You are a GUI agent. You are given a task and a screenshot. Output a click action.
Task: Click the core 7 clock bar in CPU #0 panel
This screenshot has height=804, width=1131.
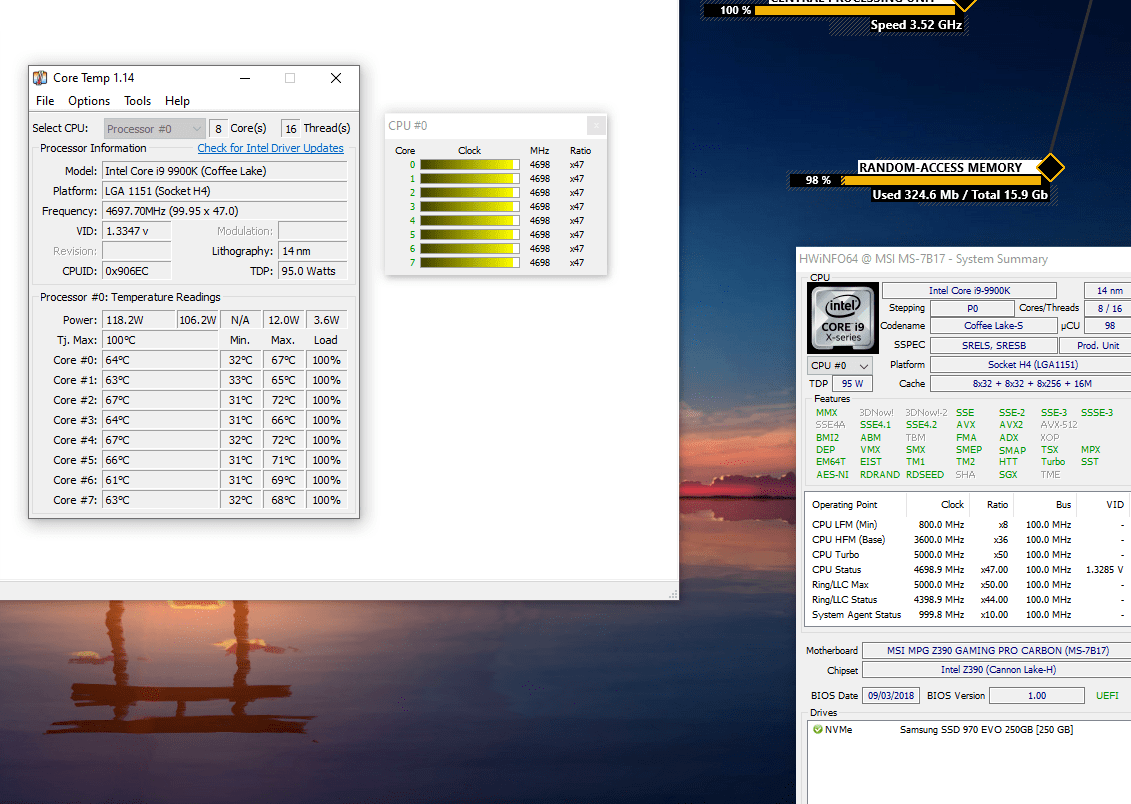click(470, 262)
